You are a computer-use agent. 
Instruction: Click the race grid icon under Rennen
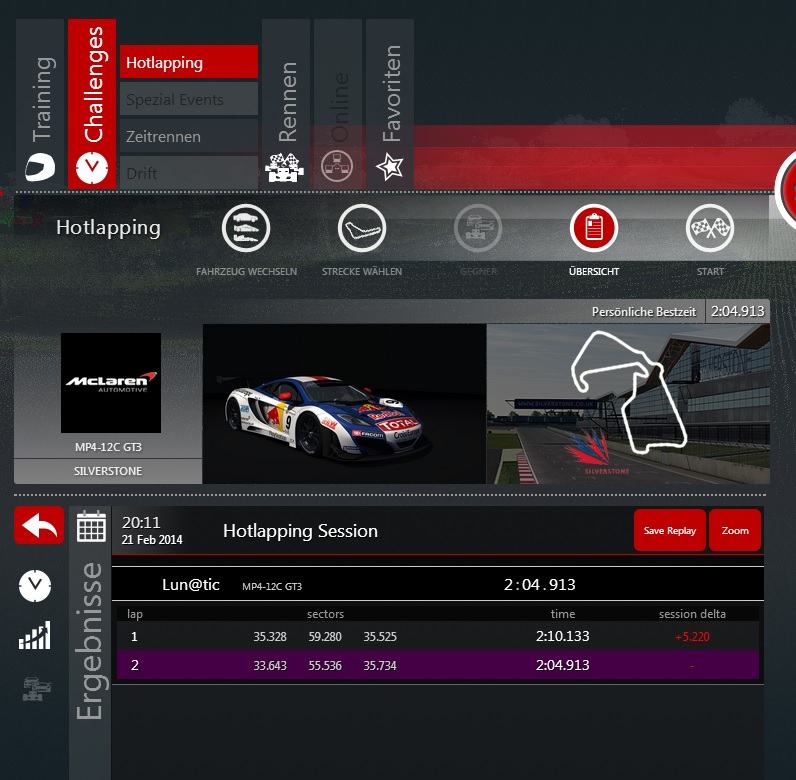[284, 167]
